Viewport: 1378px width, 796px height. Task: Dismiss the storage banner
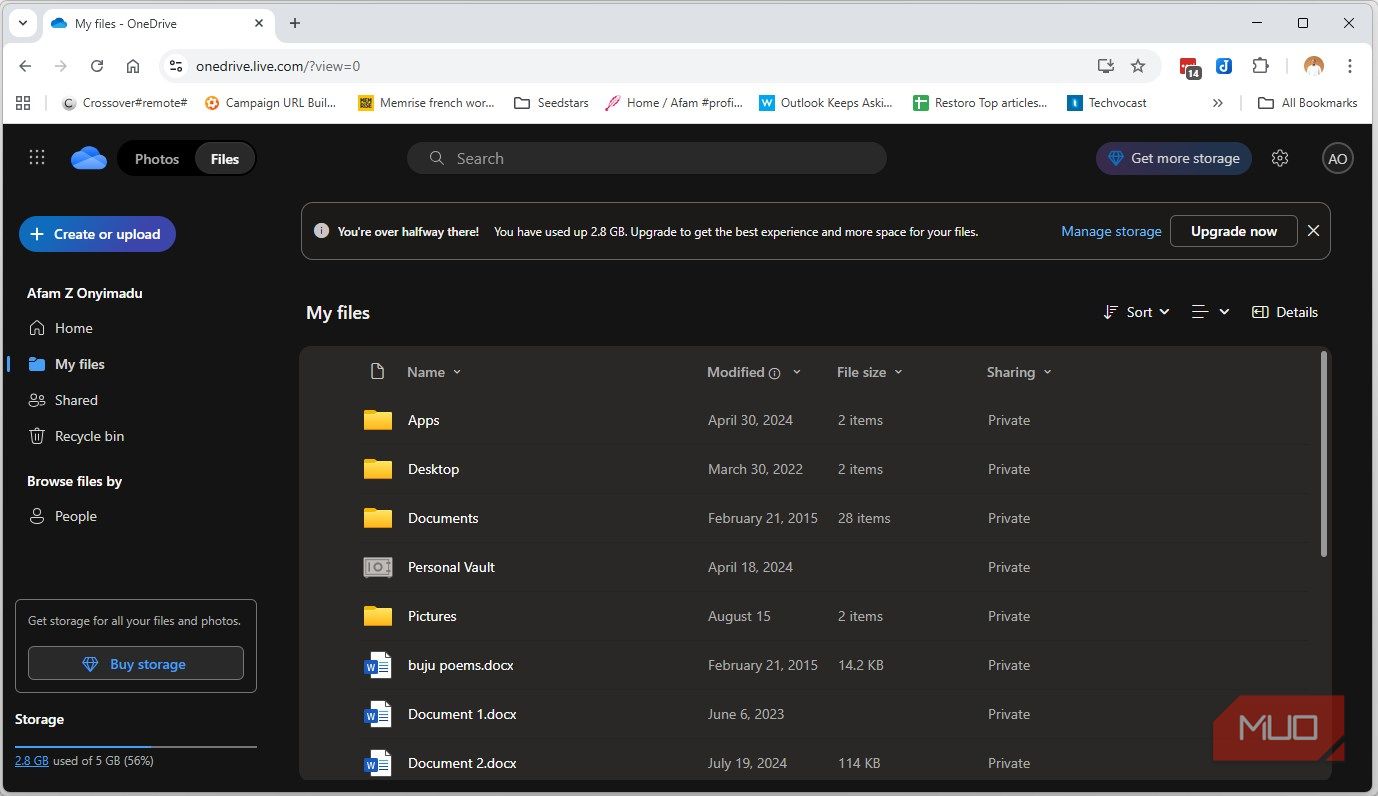[1313, 231]
